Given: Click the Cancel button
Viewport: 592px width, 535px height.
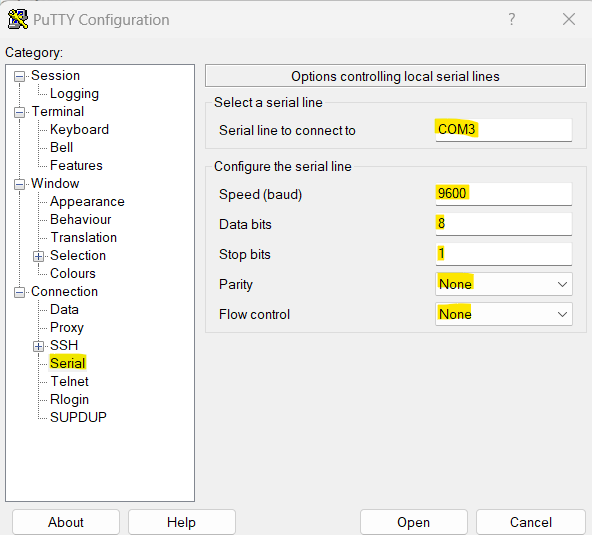Looking at the screenshot, I should (530, 522).
